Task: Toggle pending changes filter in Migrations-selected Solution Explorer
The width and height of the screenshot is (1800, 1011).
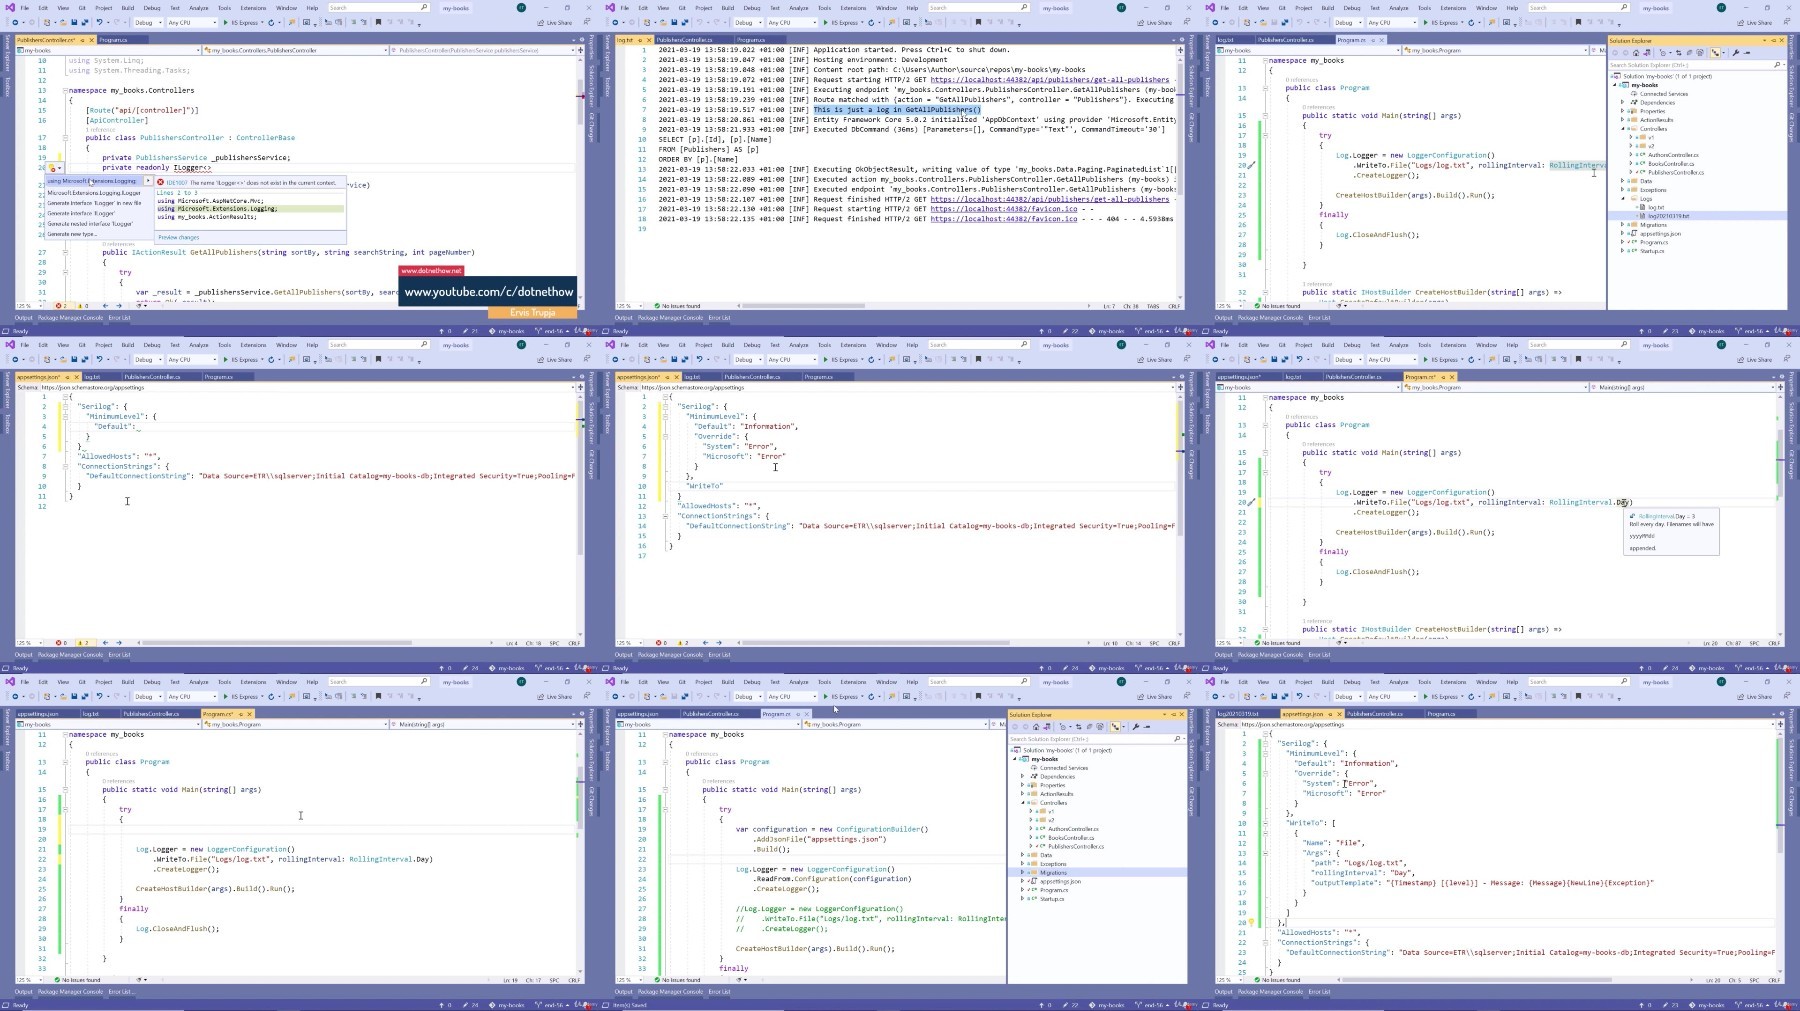Action: coord(1063,727)
